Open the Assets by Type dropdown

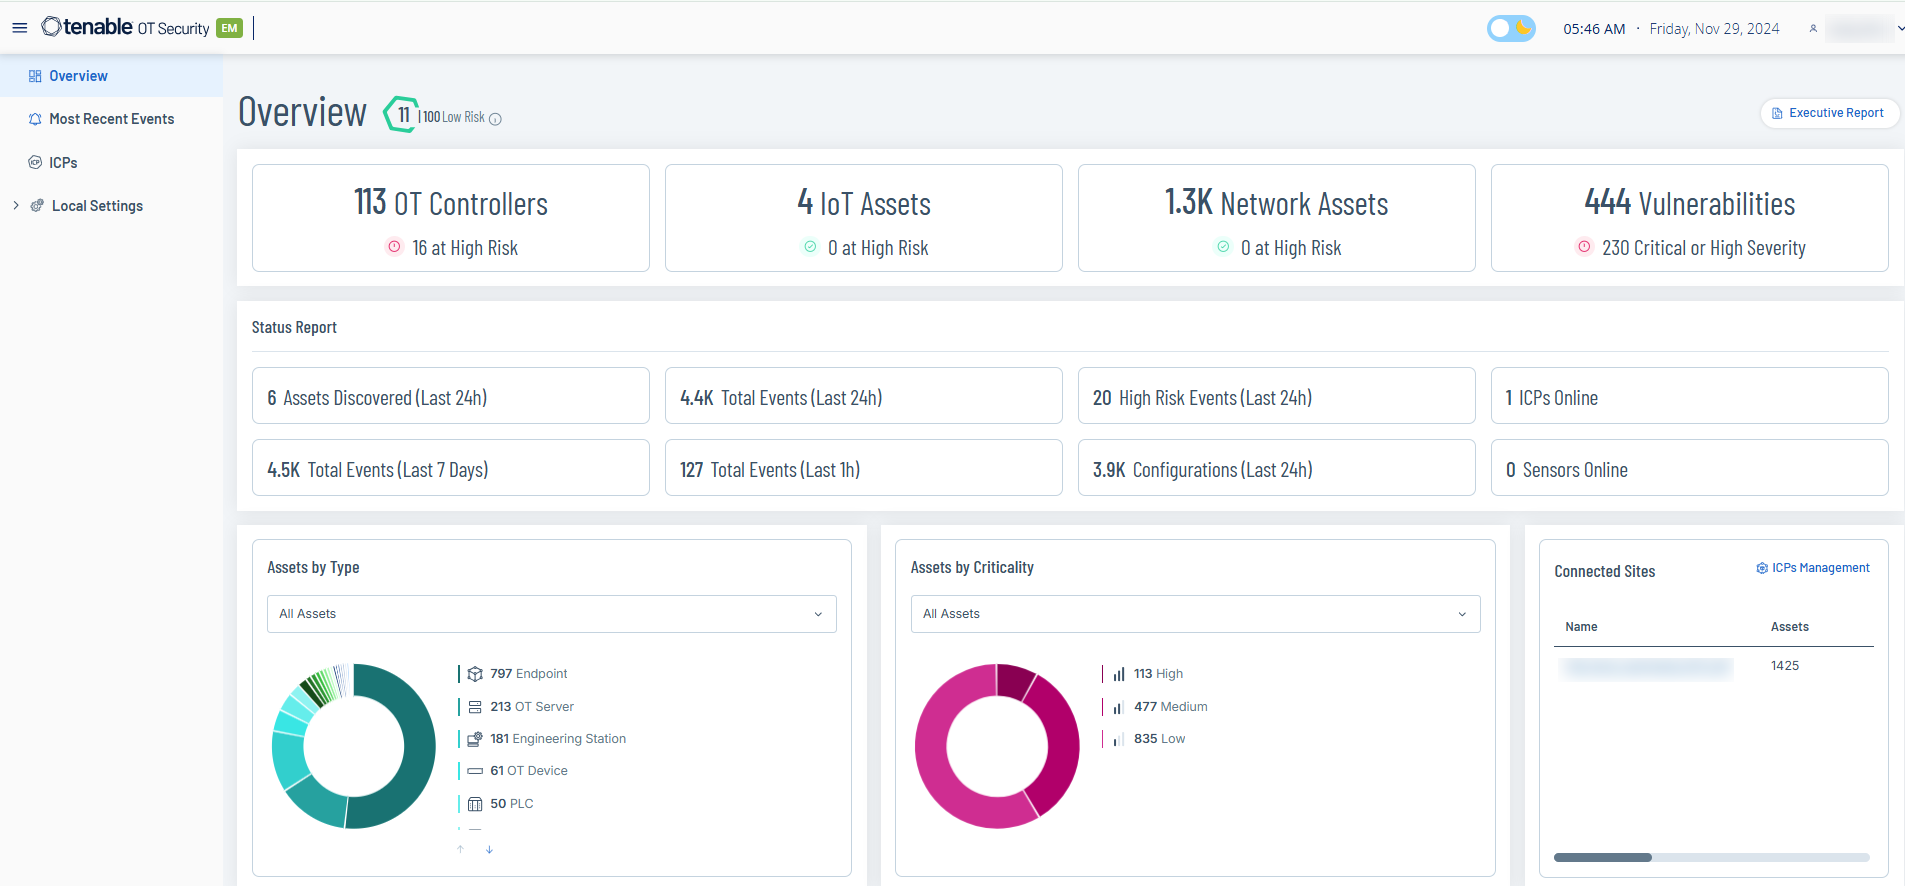tap(551, 614)
